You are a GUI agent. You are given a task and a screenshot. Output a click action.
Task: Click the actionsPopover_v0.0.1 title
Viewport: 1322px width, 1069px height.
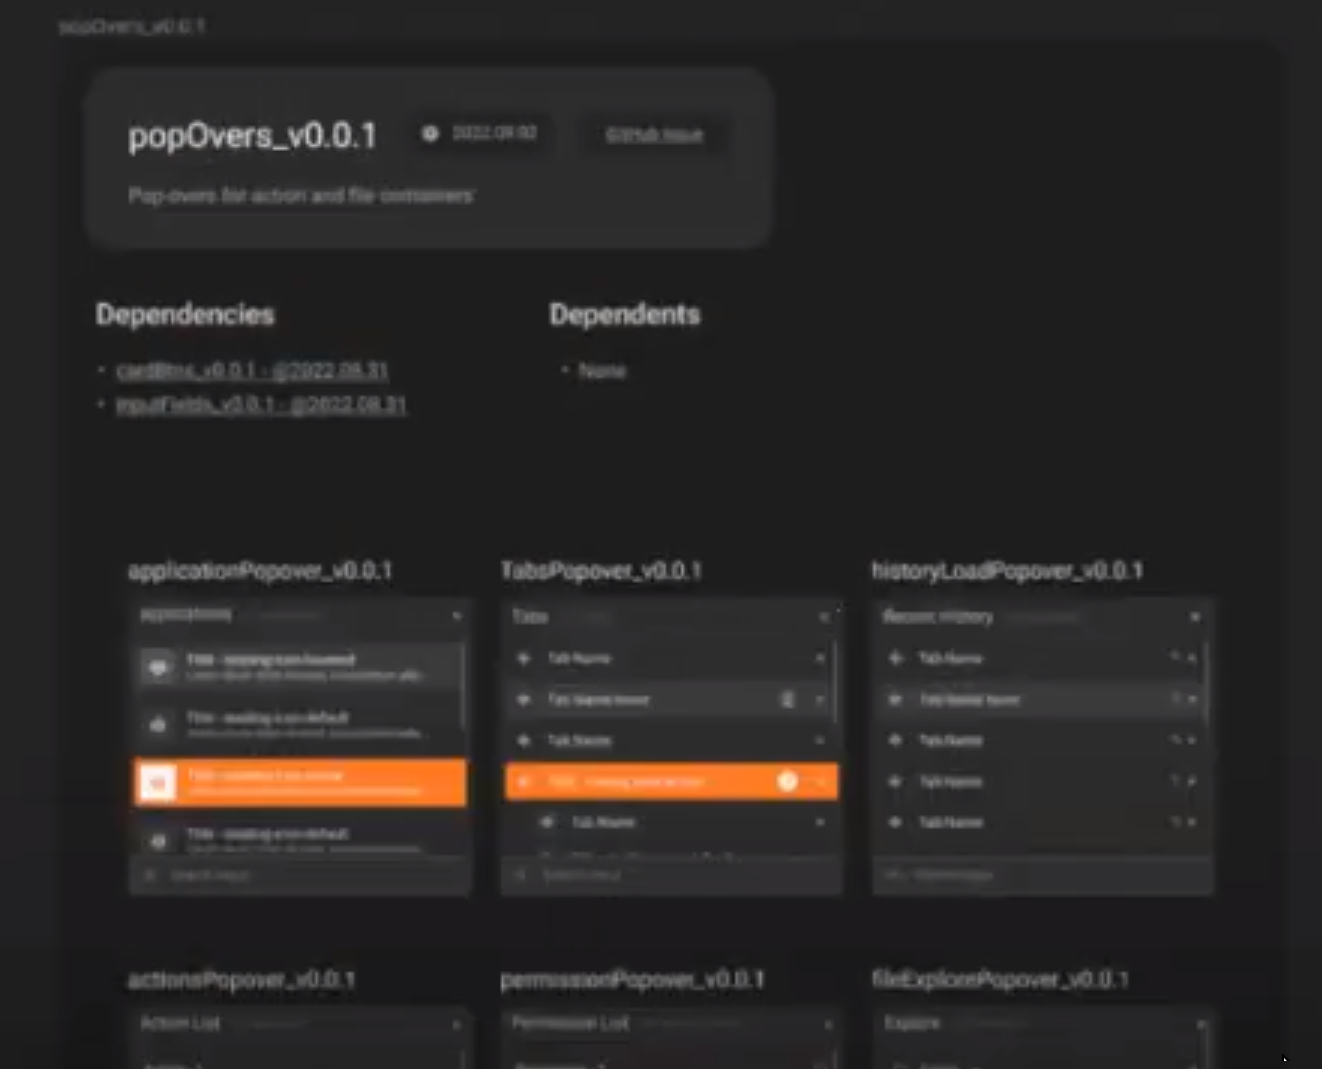click(241, 980)
